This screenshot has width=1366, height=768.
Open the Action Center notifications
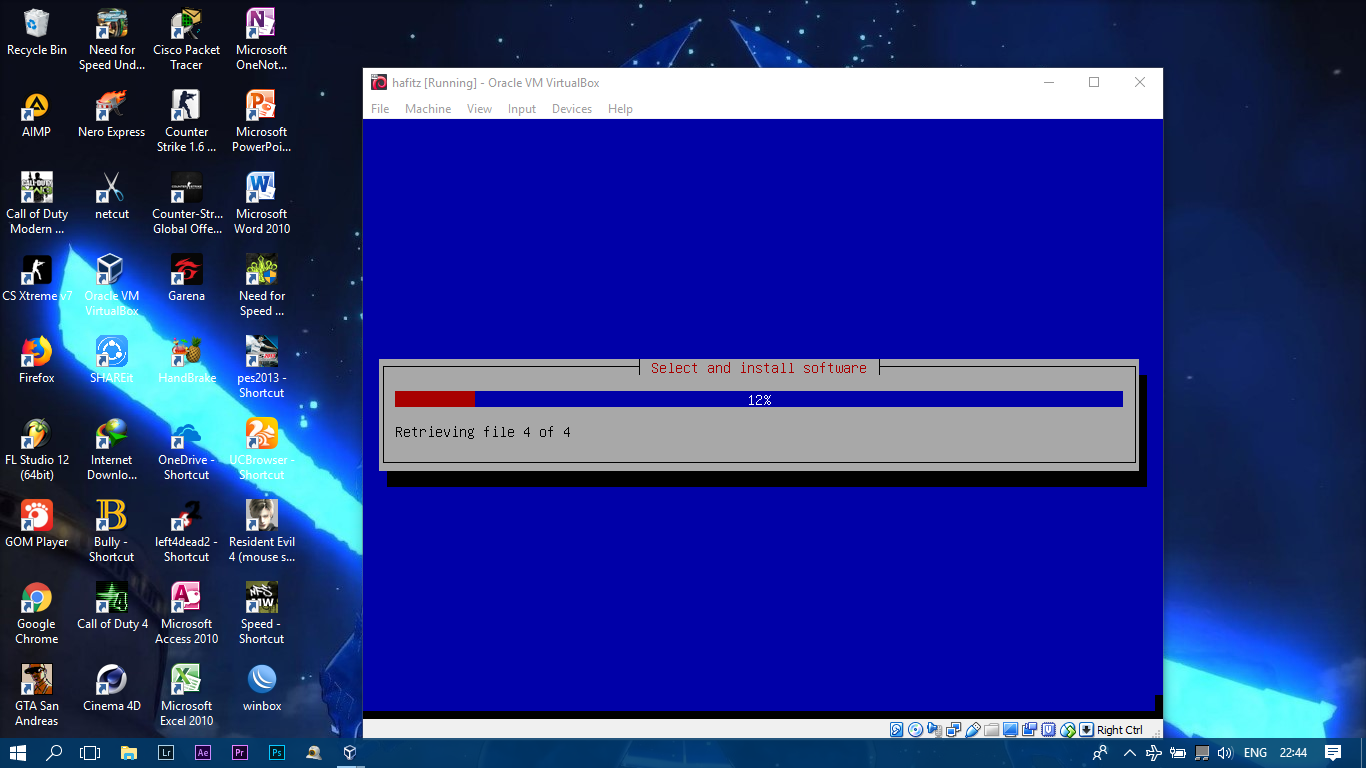pyautogui.click(x=1333, y=753)
